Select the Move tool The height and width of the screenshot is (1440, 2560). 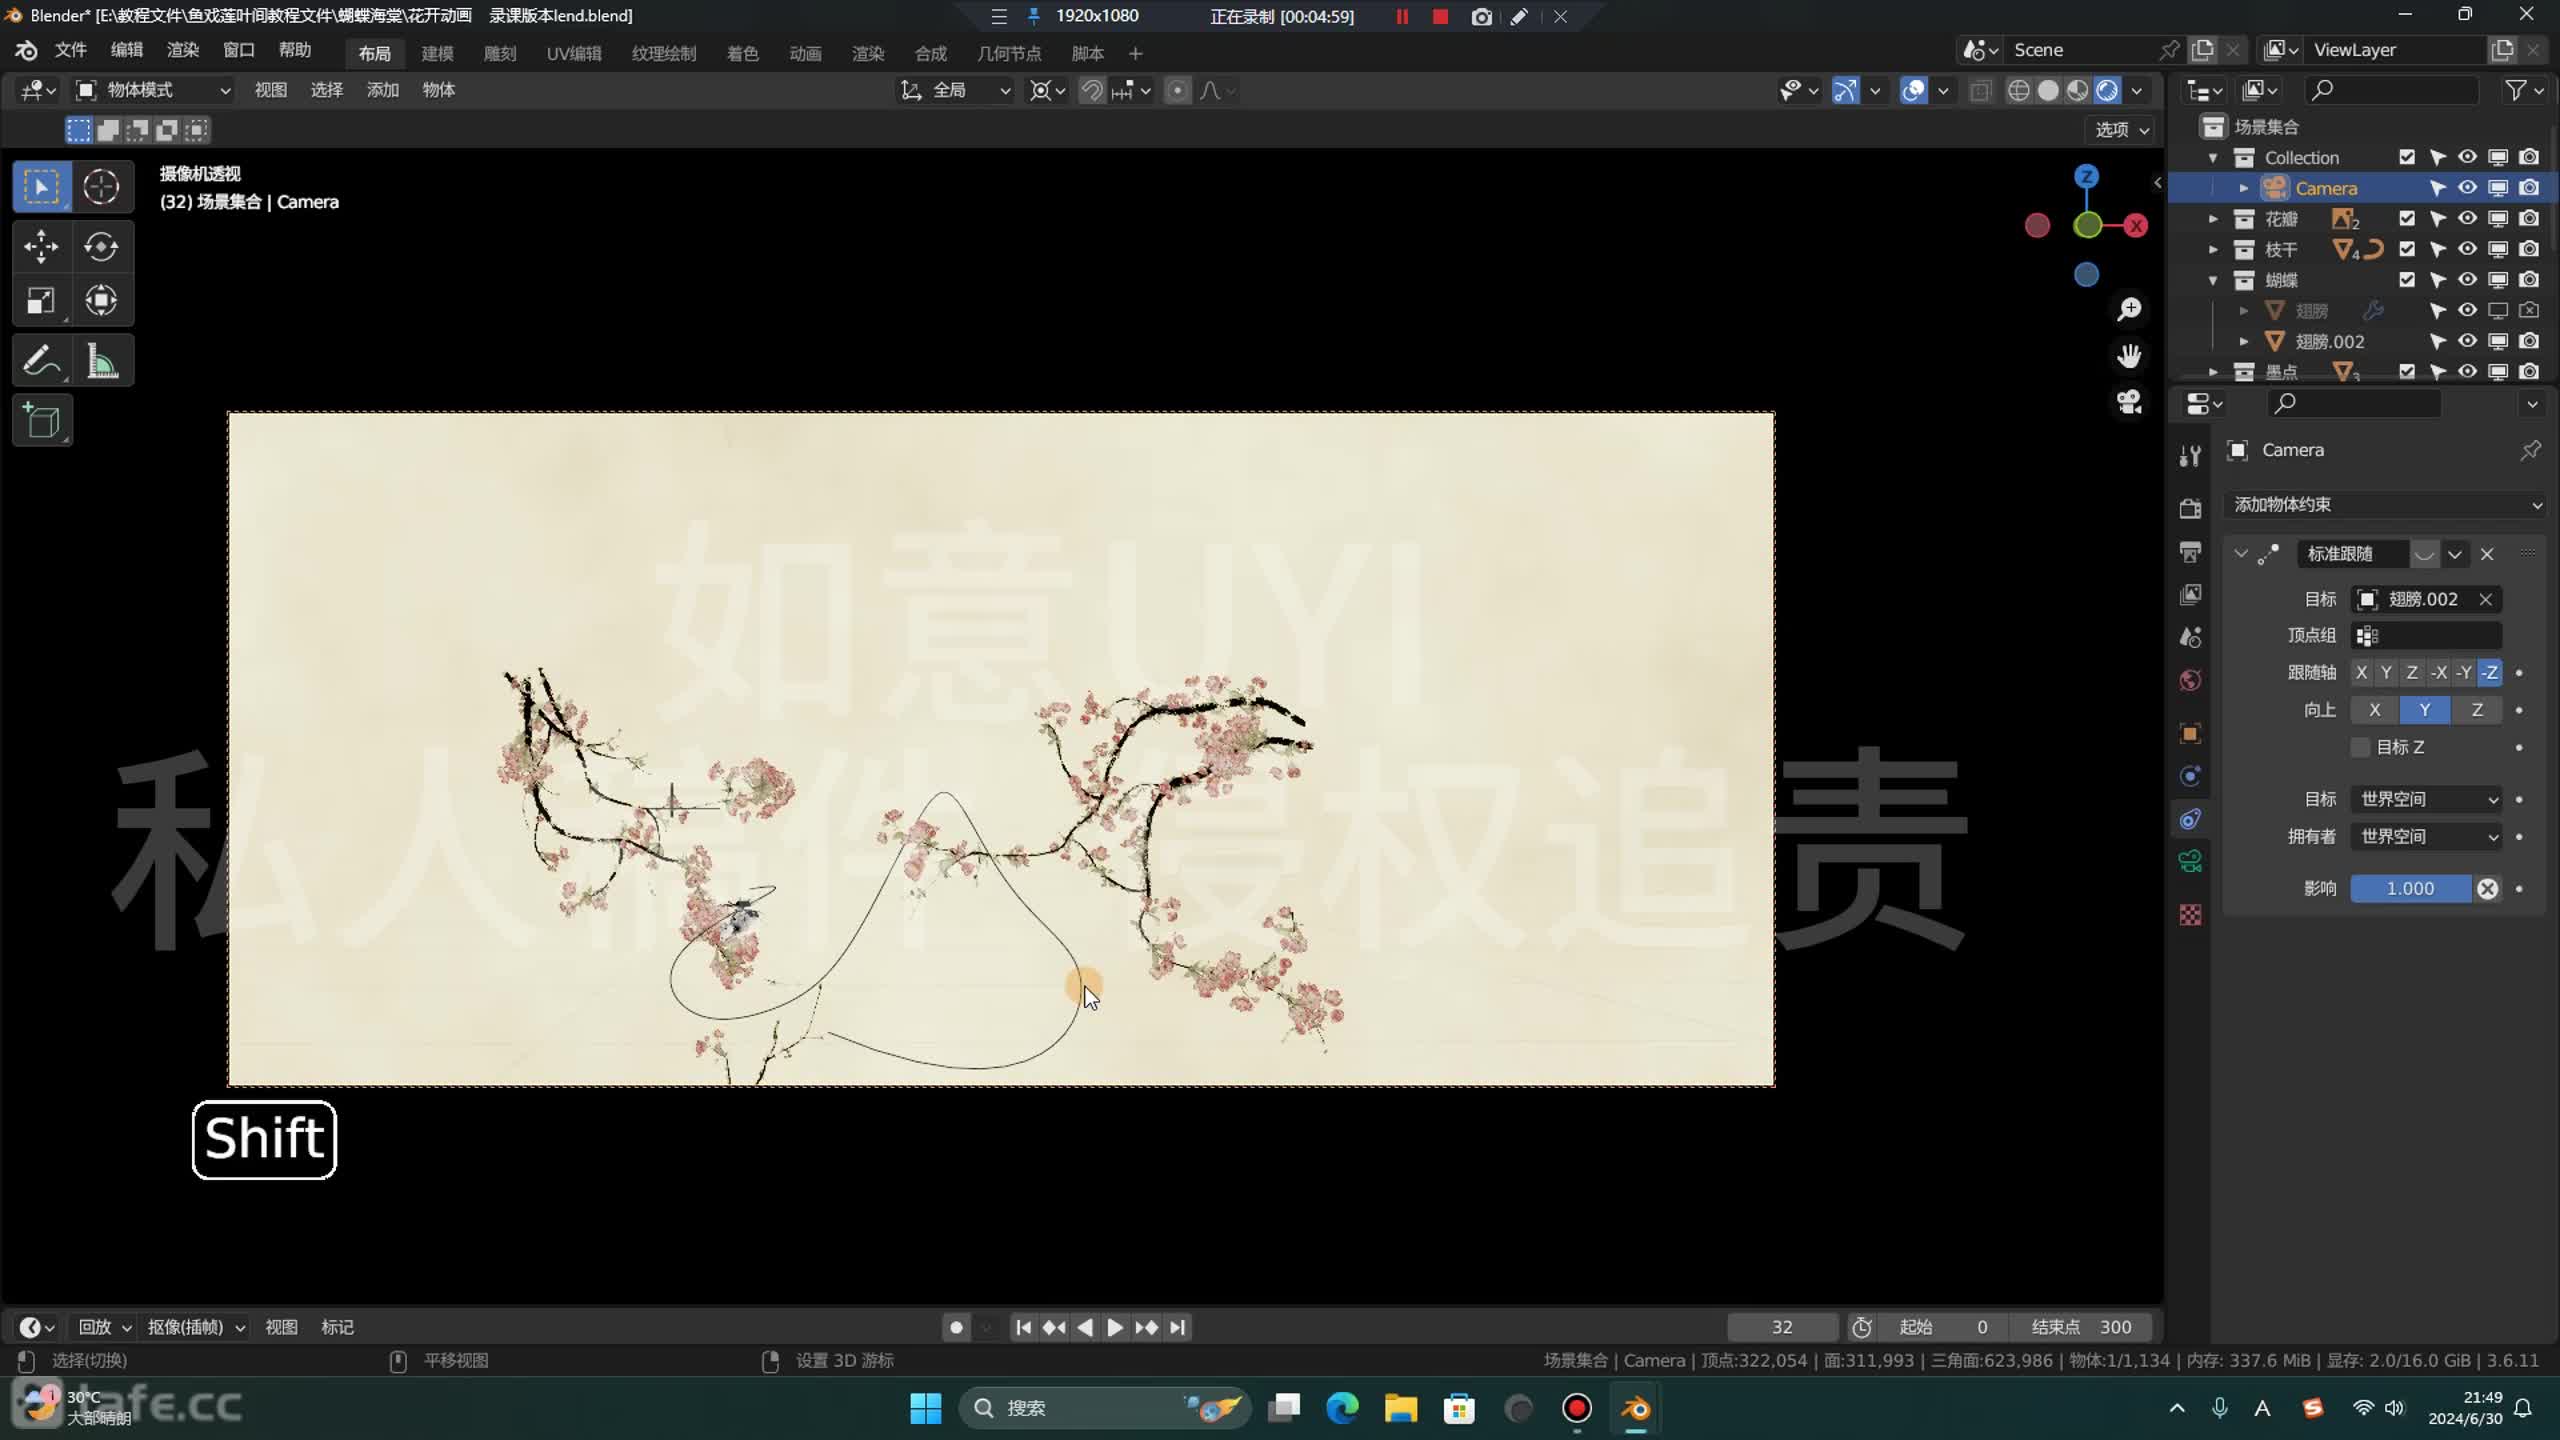pos(41,246)
